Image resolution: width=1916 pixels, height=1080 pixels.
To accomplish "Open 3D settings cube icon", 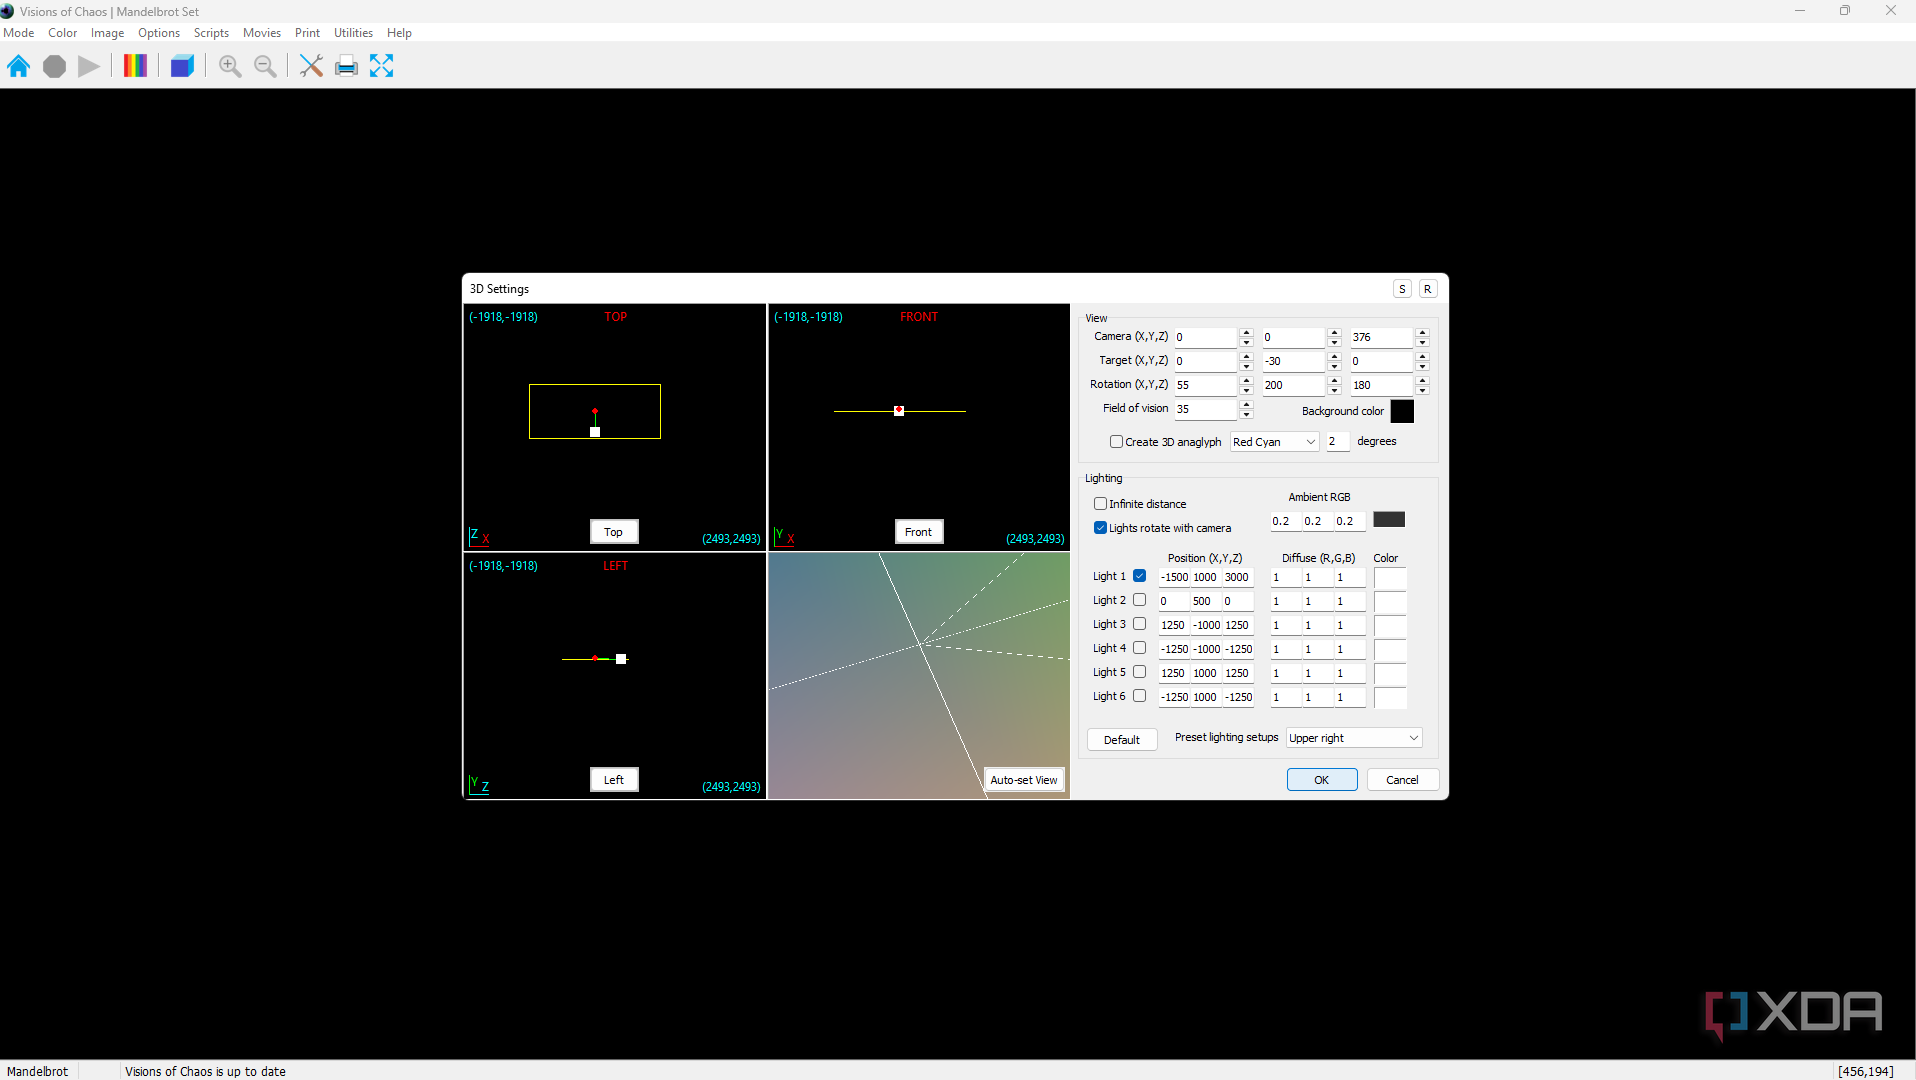I will (x=182, y=66).
